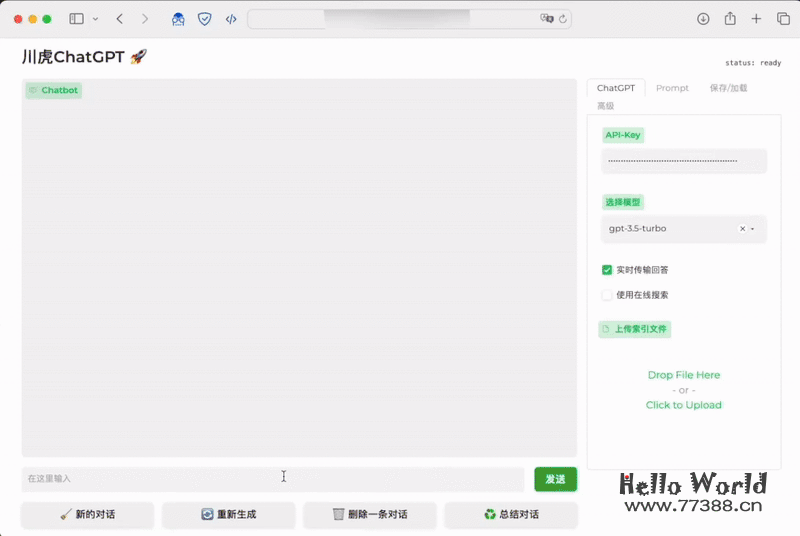Reload the page with refresh icon
This screenshot has height=536, width=800.
563,19
